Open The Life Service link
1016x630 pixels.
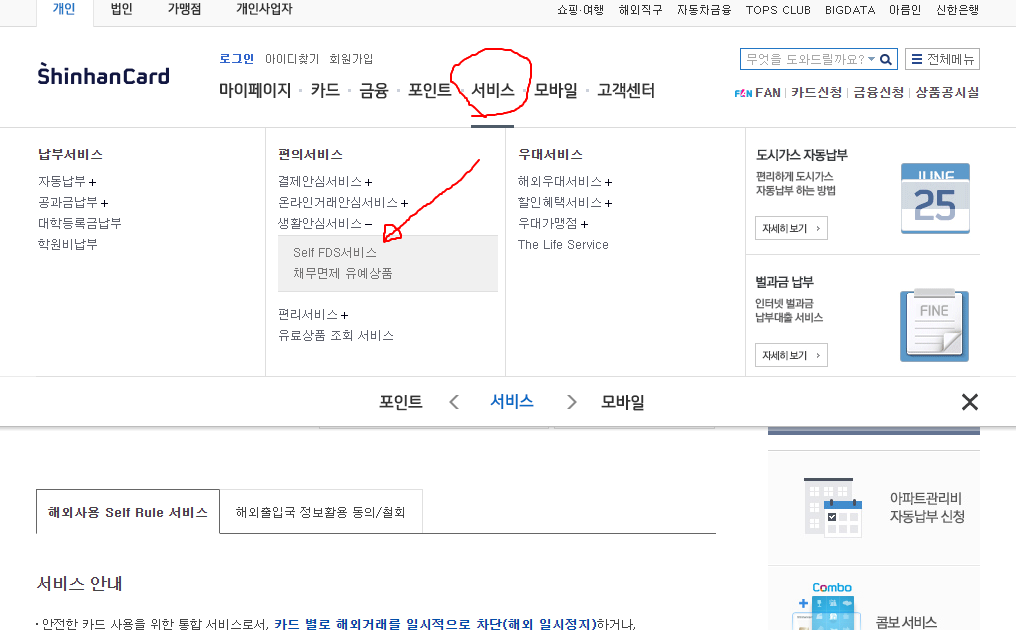(563, 244)
